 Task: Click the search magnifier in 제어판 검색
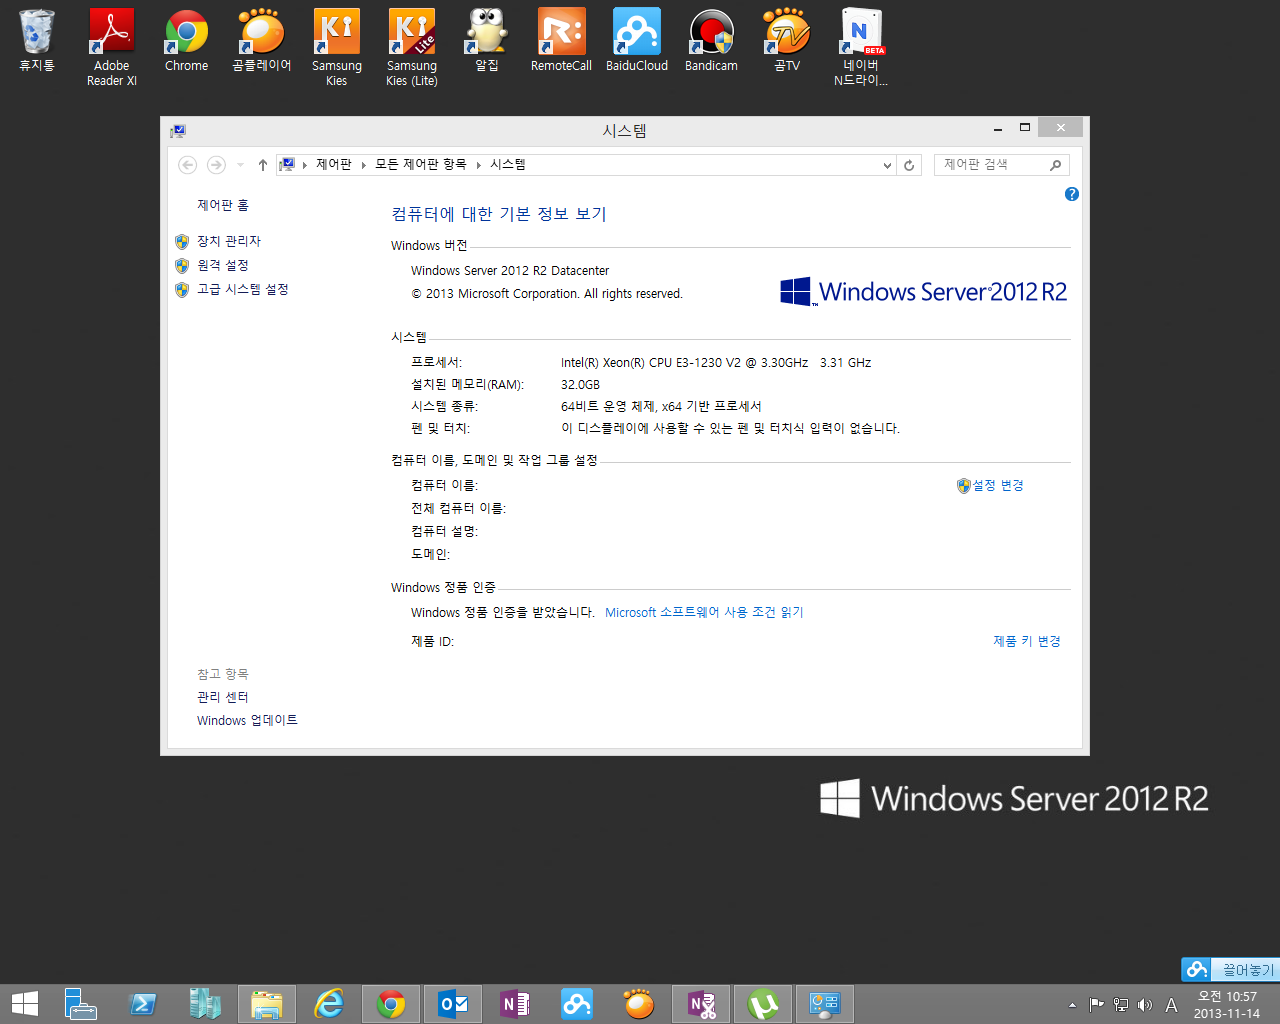tap(1055, 165)
